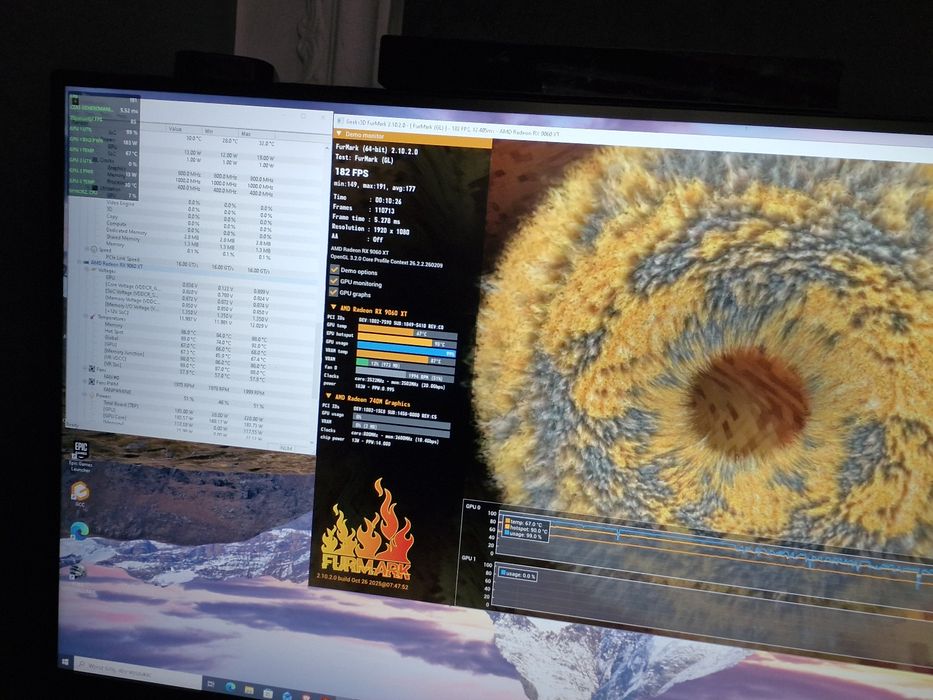The width and height of the screenshot is (933, 700).
Task: Click the 'Resolution : 1920 x 1080' line
Action: [371, 229]
